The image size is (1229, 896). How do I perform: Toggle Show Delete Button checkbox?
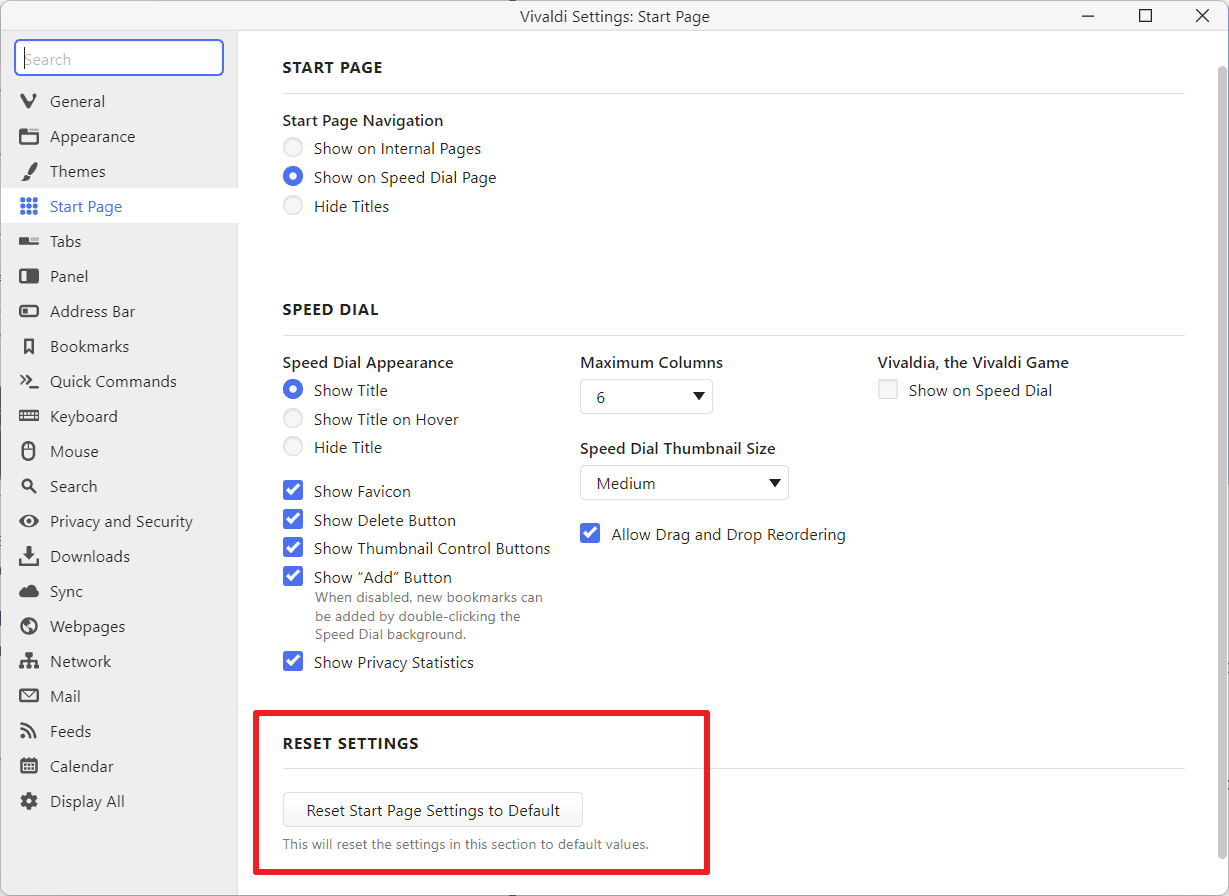point(293,520)
